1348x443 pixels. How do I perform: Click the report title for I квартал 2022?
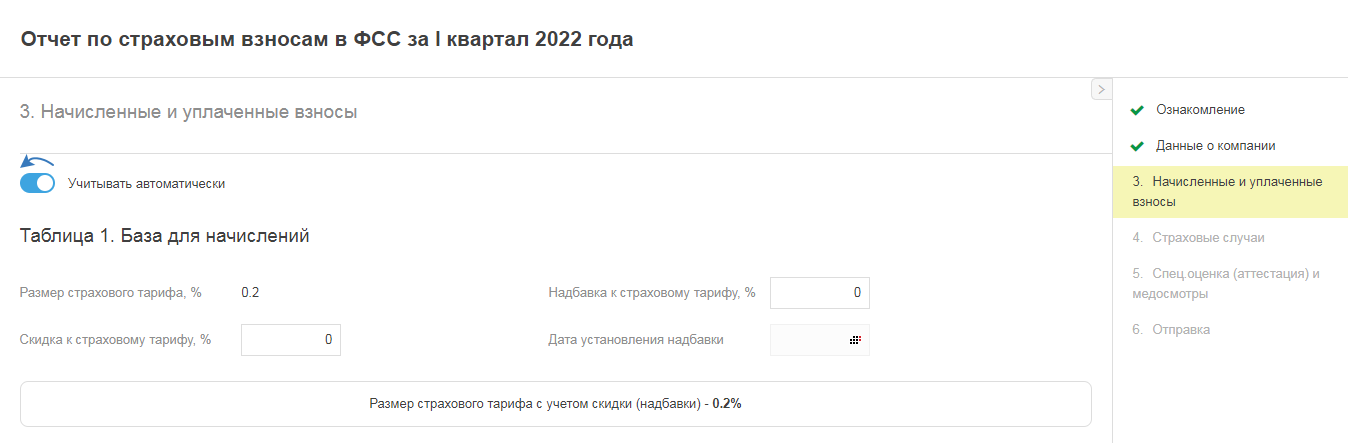326,40
